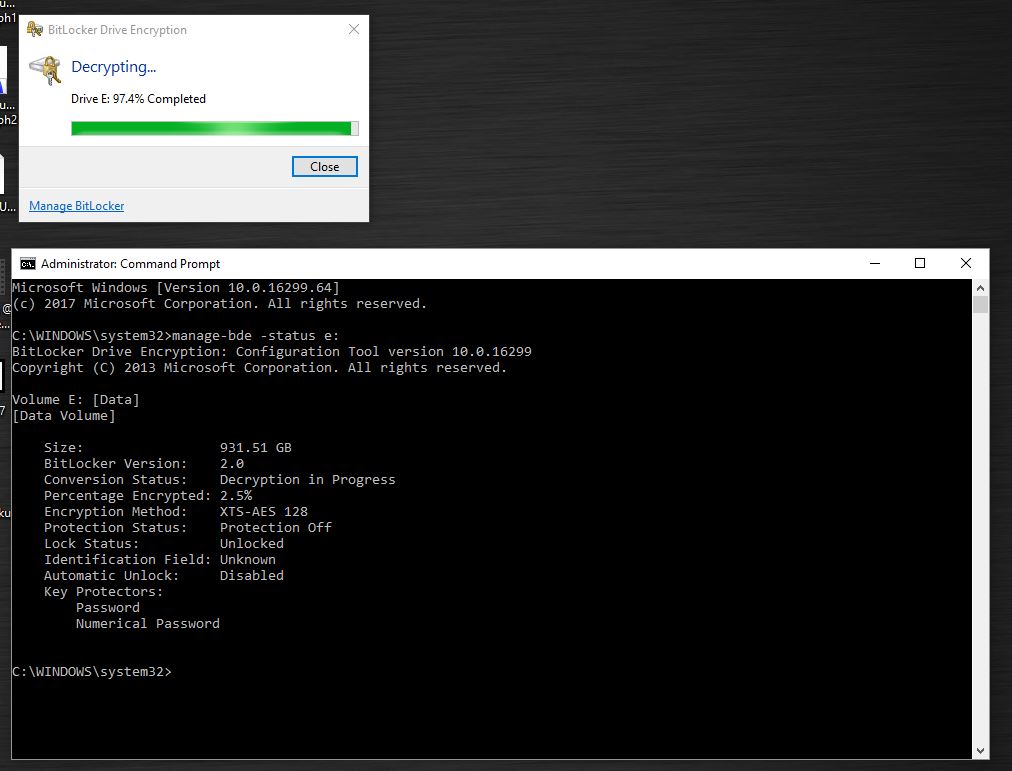The image size is (1012, 771).
Task: Click the 'manage-bde -status e:' command text
Action: pos(256,335)
